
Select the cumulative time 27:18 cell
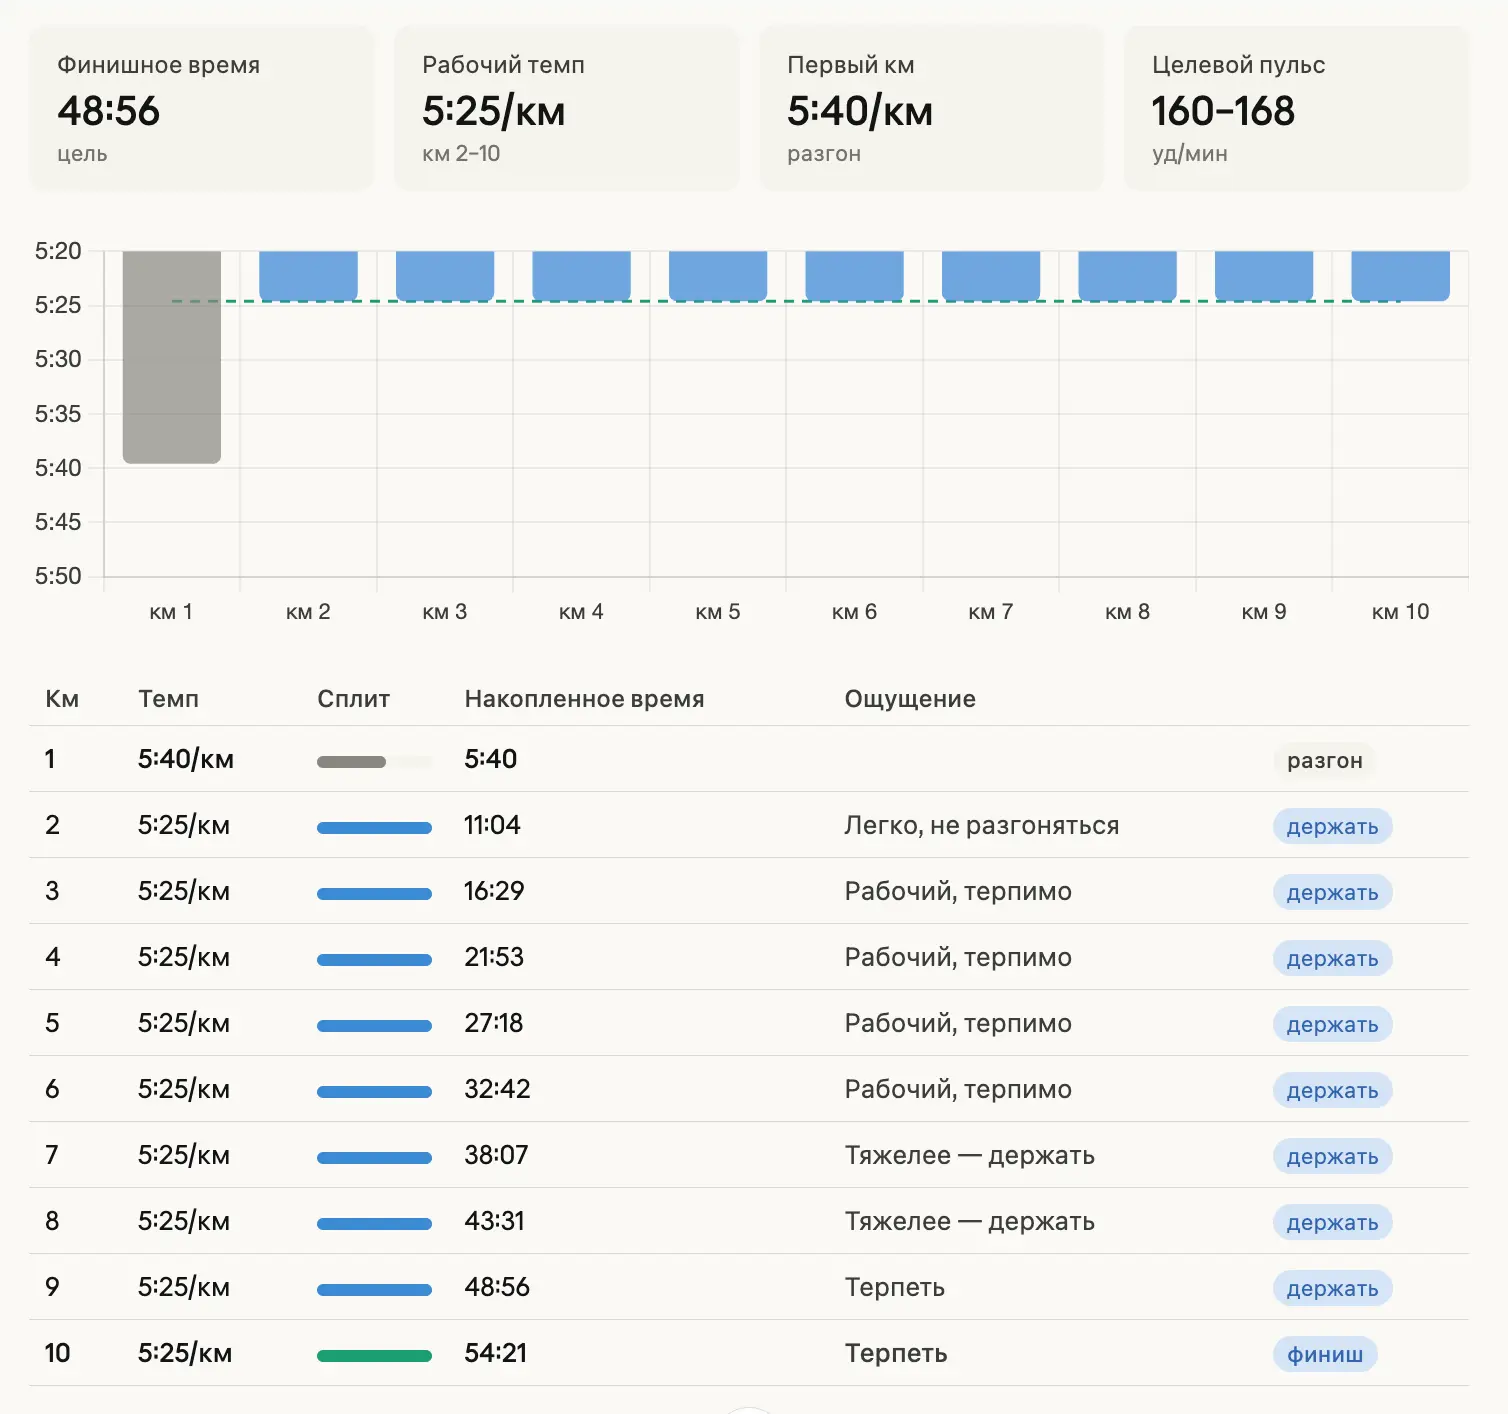click(494, 1023)
